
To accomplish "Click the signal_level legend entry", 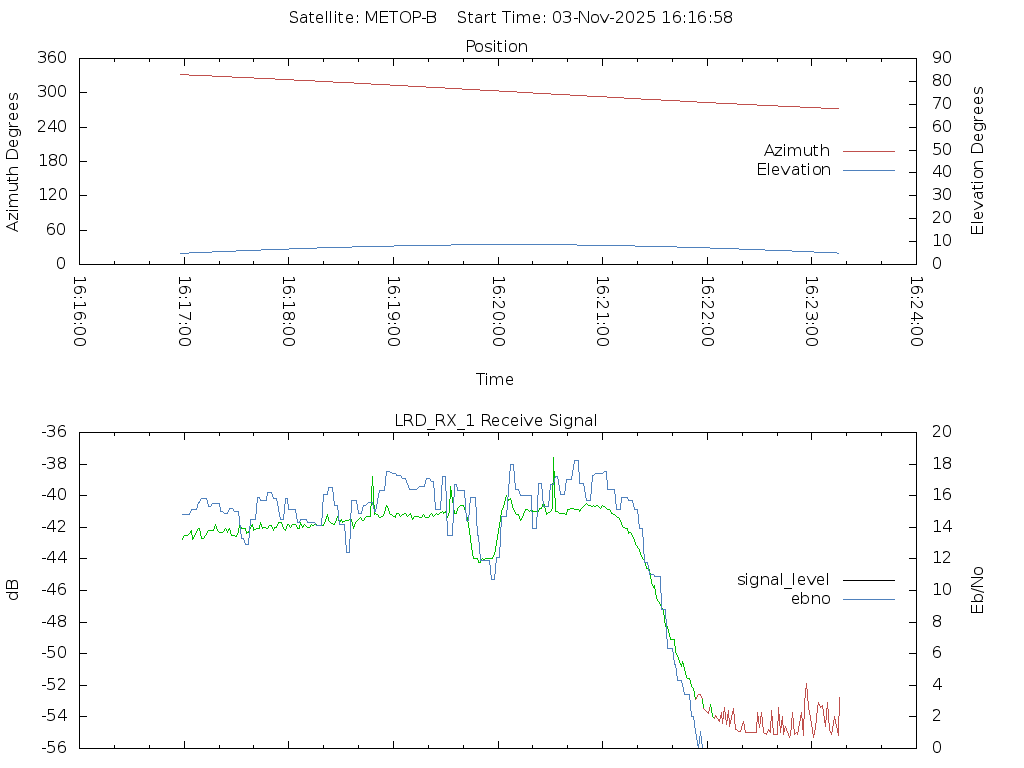I will 784,580.
